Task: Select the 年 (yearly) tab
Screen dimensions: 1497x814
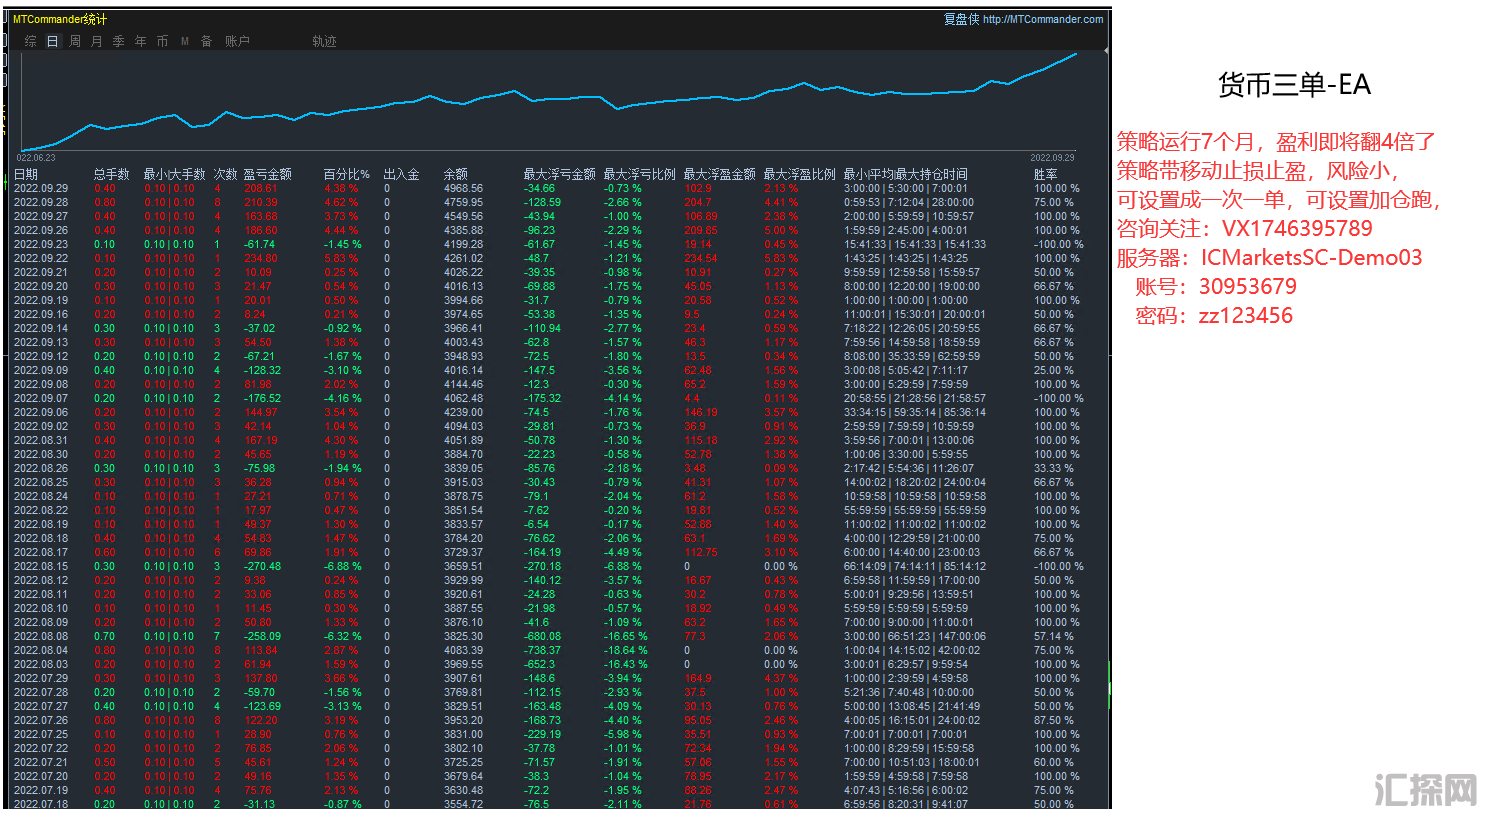Action: (x=141, y=41)
